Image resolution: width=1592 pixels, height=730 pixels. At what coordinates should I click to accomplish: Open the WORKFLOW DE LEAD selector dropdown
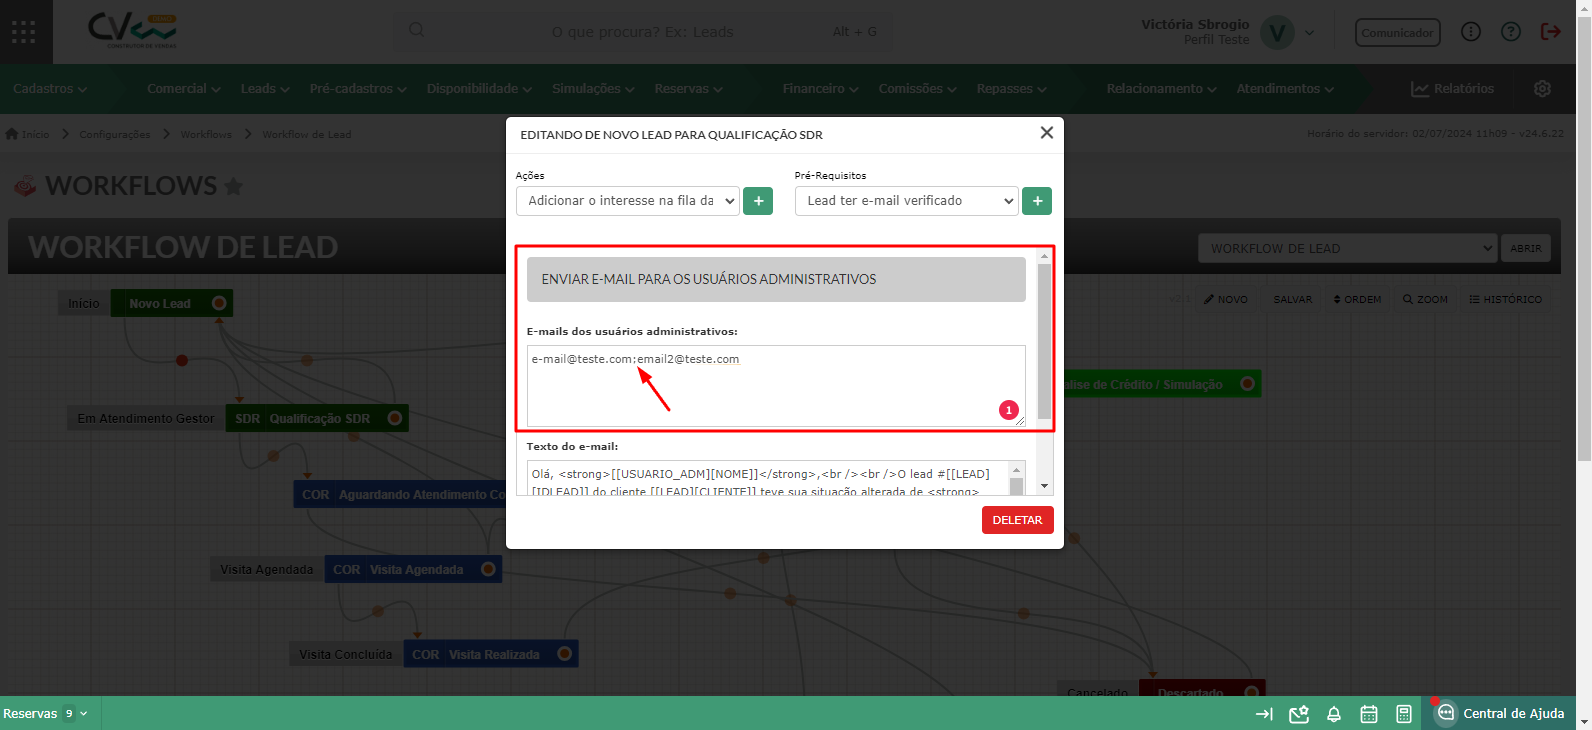pos(1347,248)
